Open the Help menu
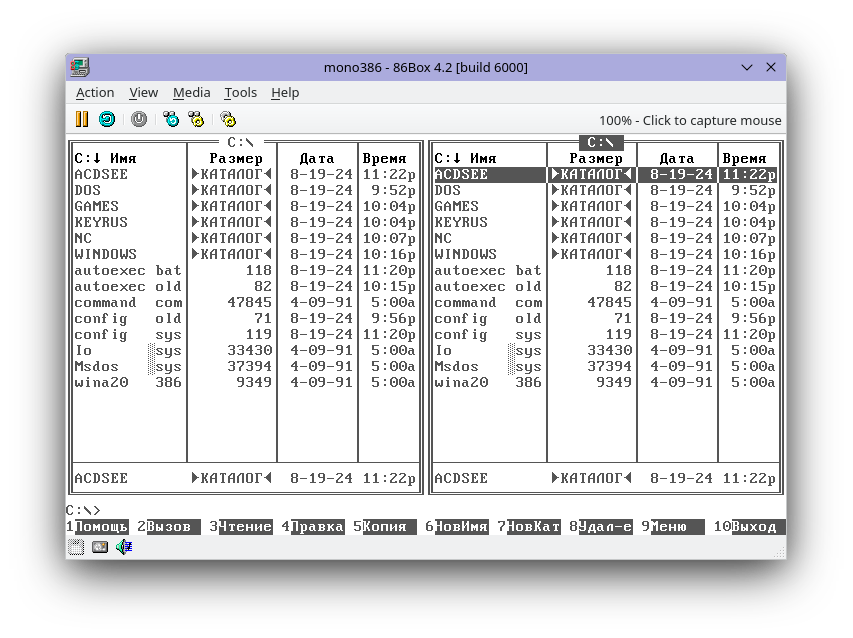 coord(285,93)
